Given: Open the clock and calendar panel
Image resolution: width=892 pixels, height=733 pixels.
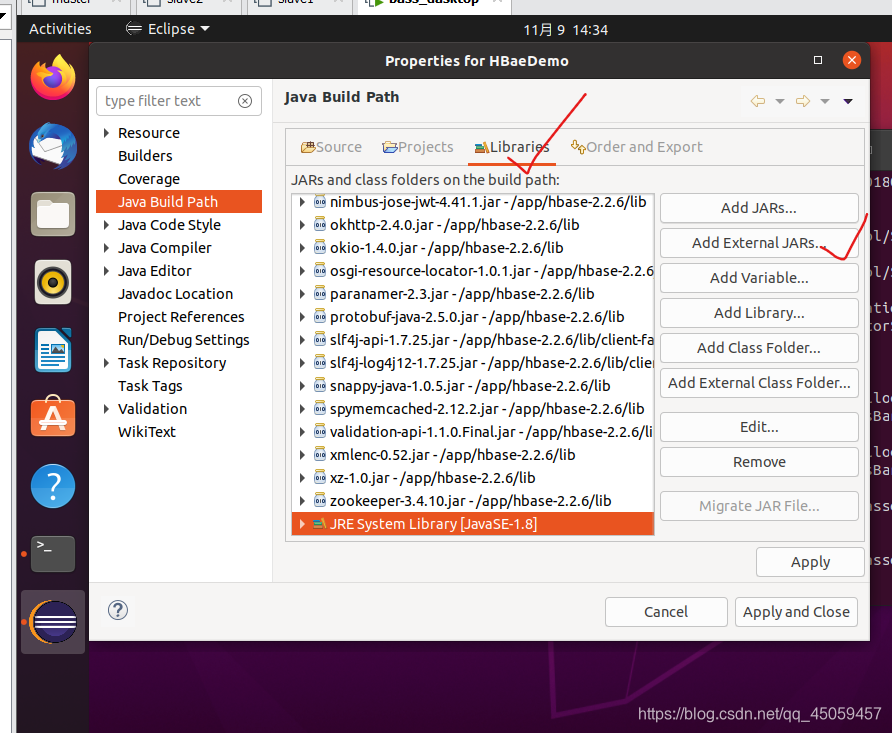Looking at the screenshot, I should [565, 30].
